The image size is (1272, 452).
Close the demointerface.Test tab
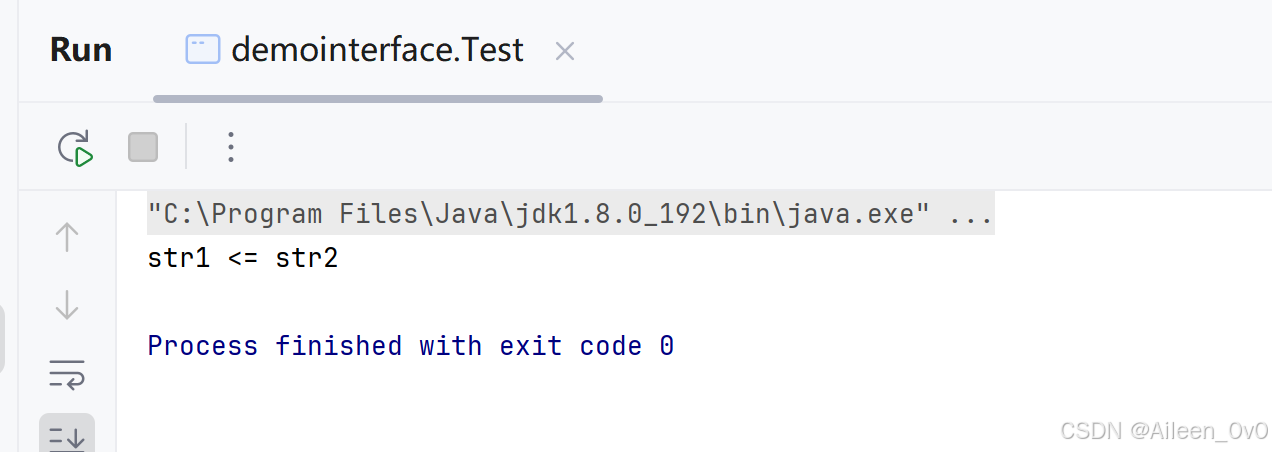tap(565, 51)
